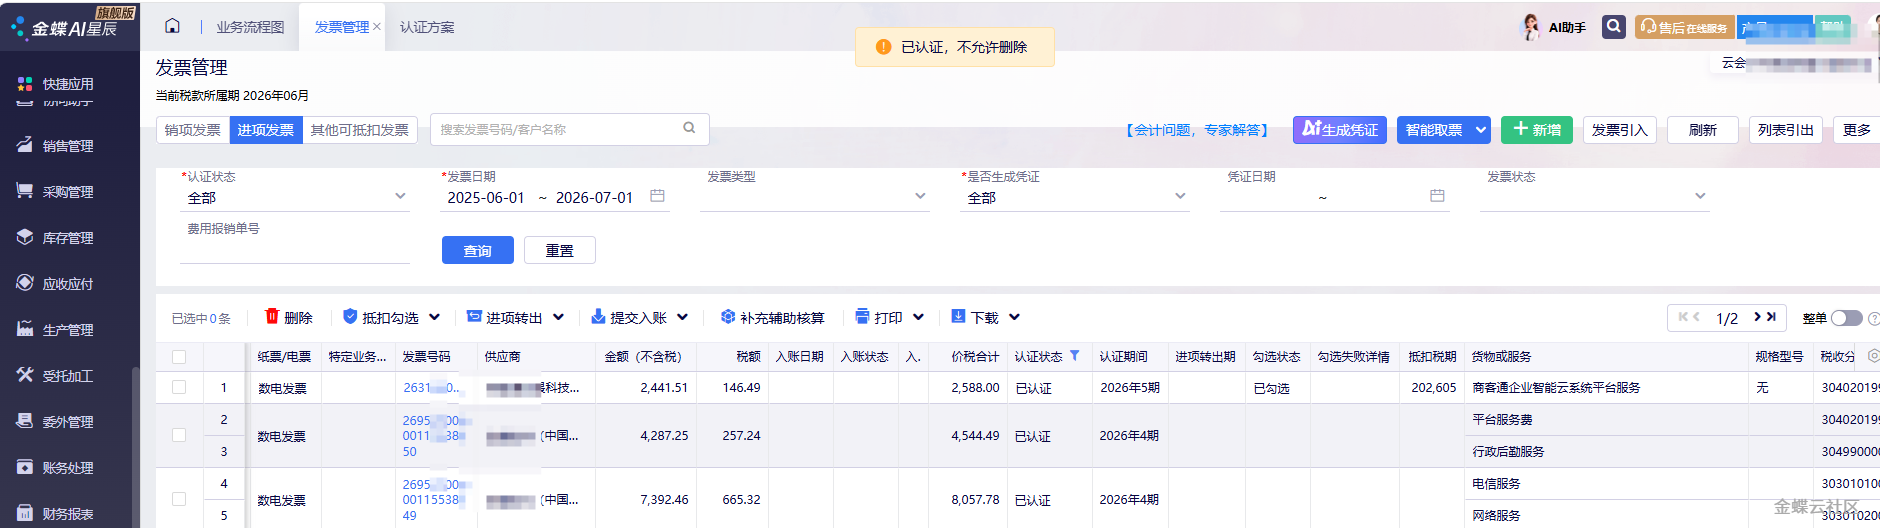1880x528 pixels.
Task: Open 受托加工 in the sidebar
Action: 56,376
